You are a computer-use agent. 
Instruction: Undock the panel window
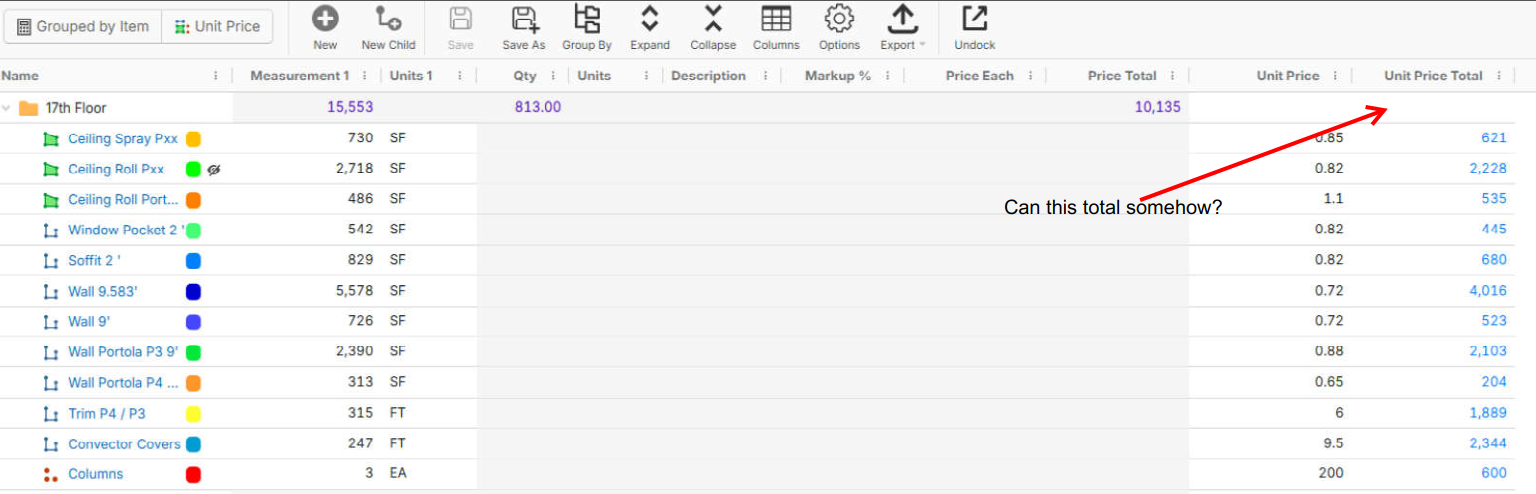974,19
